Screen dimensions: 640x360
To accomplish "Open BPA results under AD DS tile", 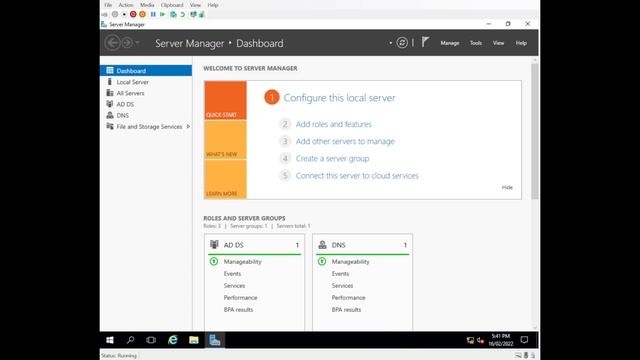I will [238, 310].
